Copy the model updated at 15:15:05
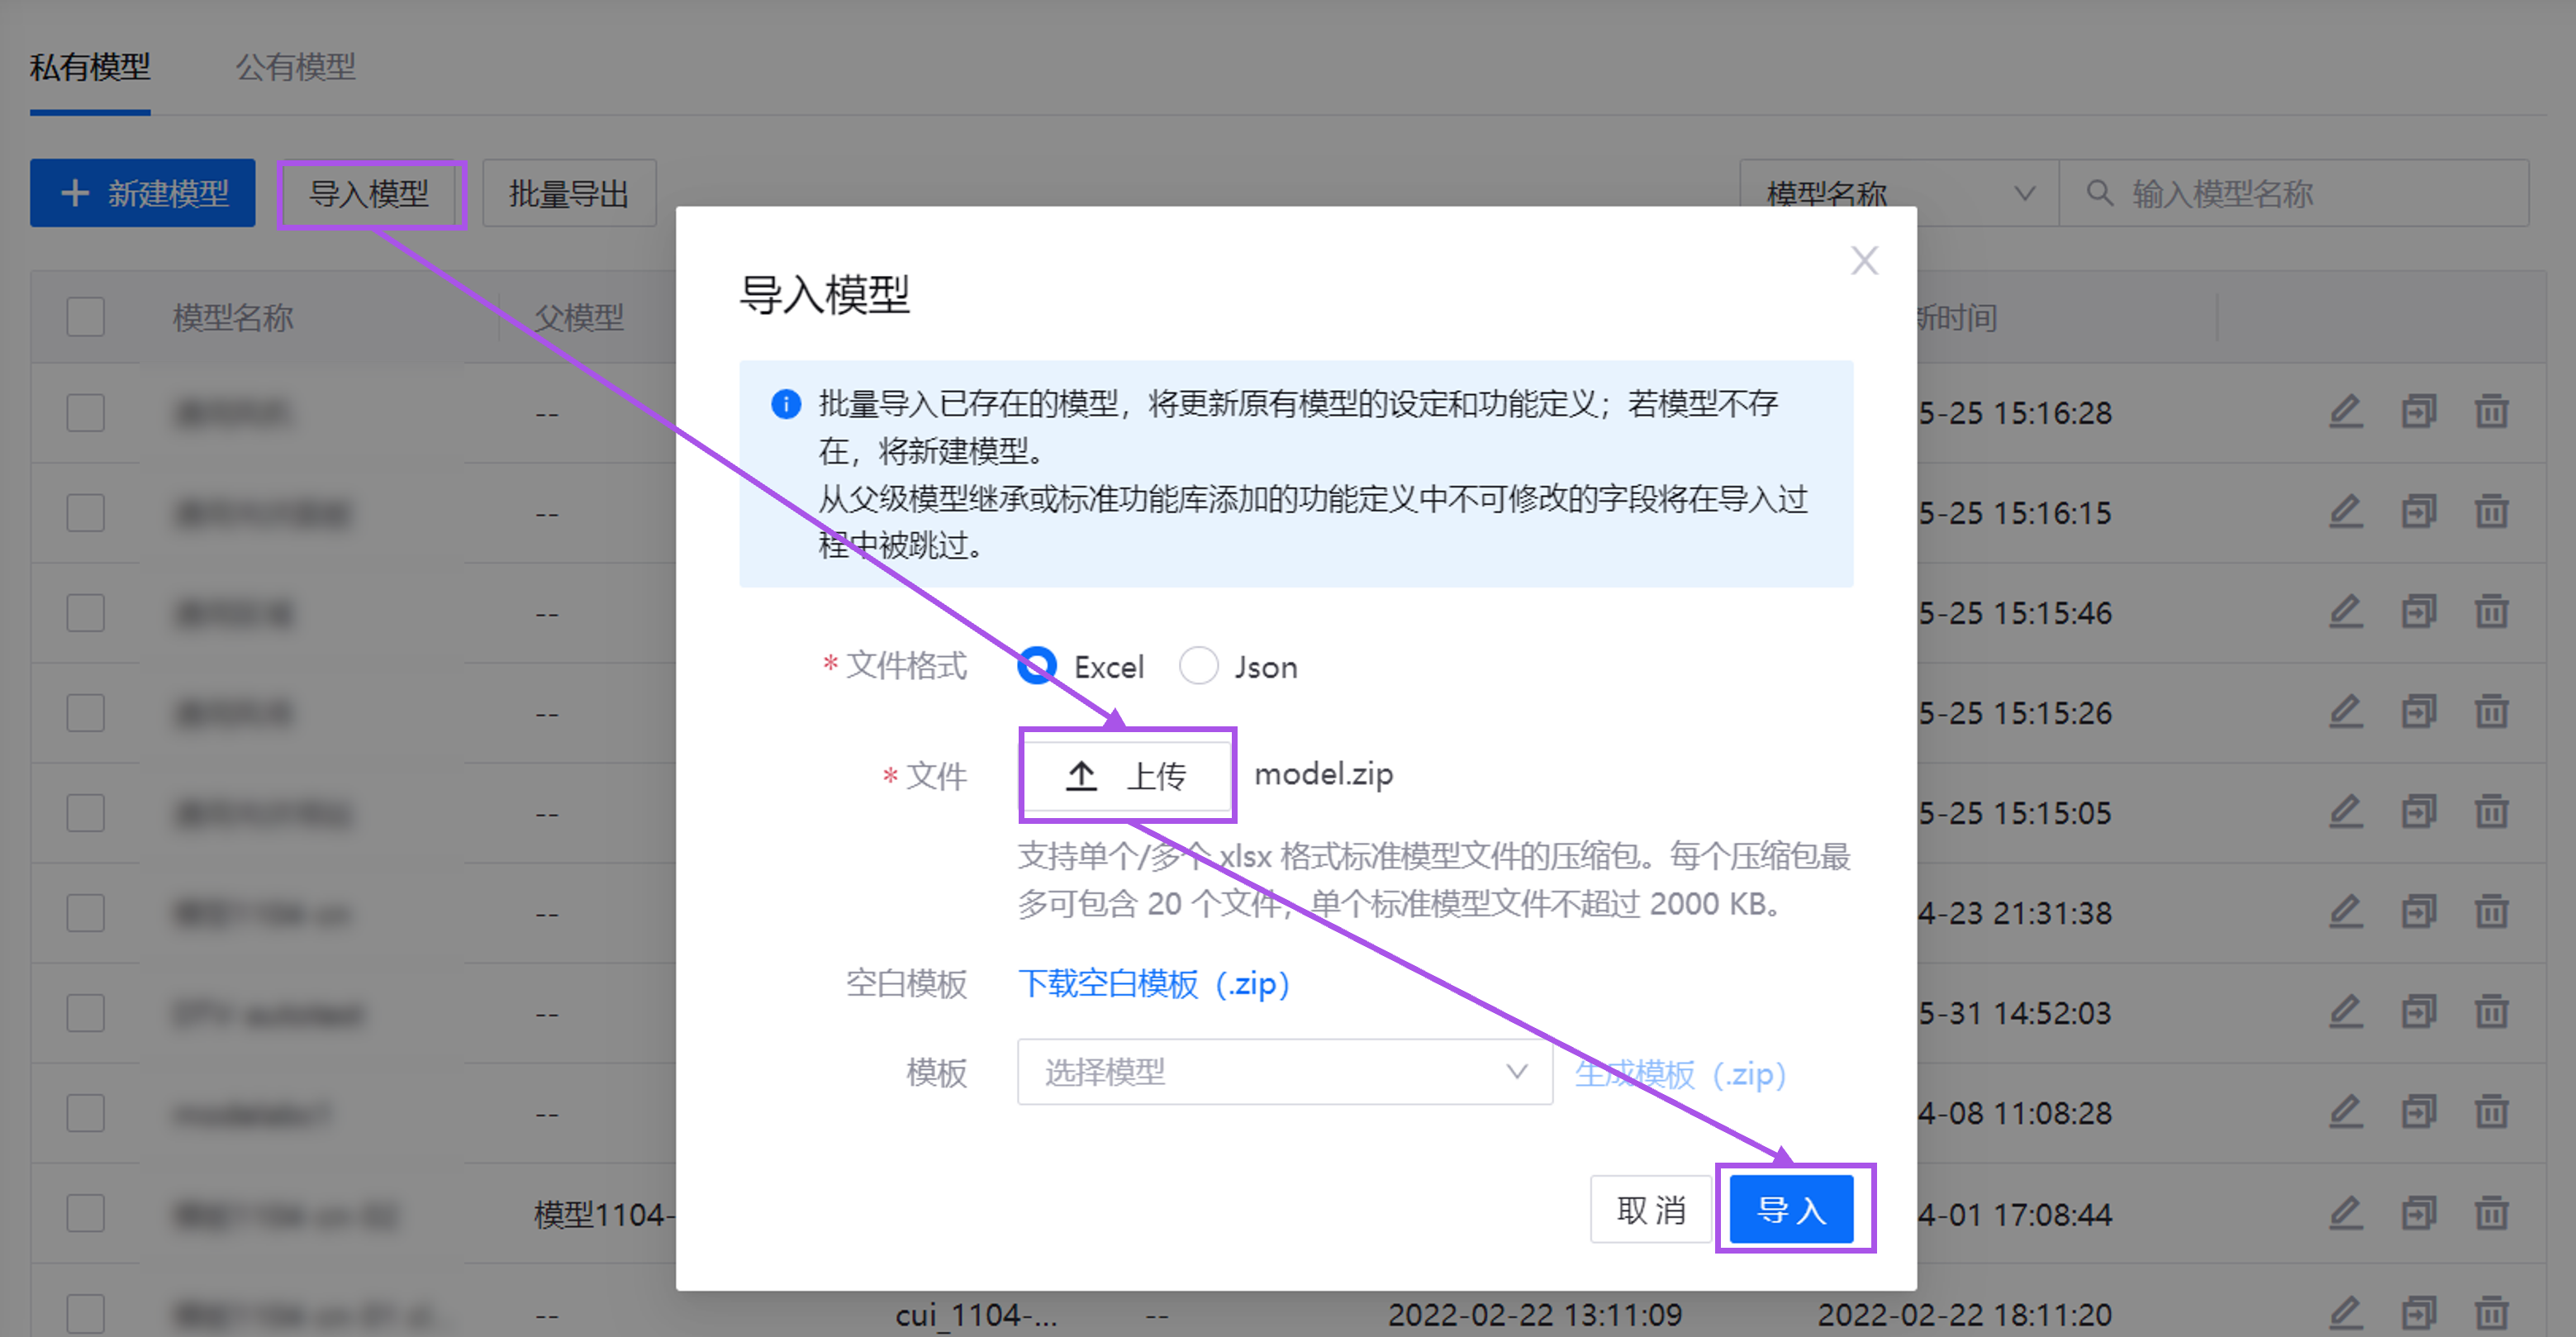 tap(2419, 812)
